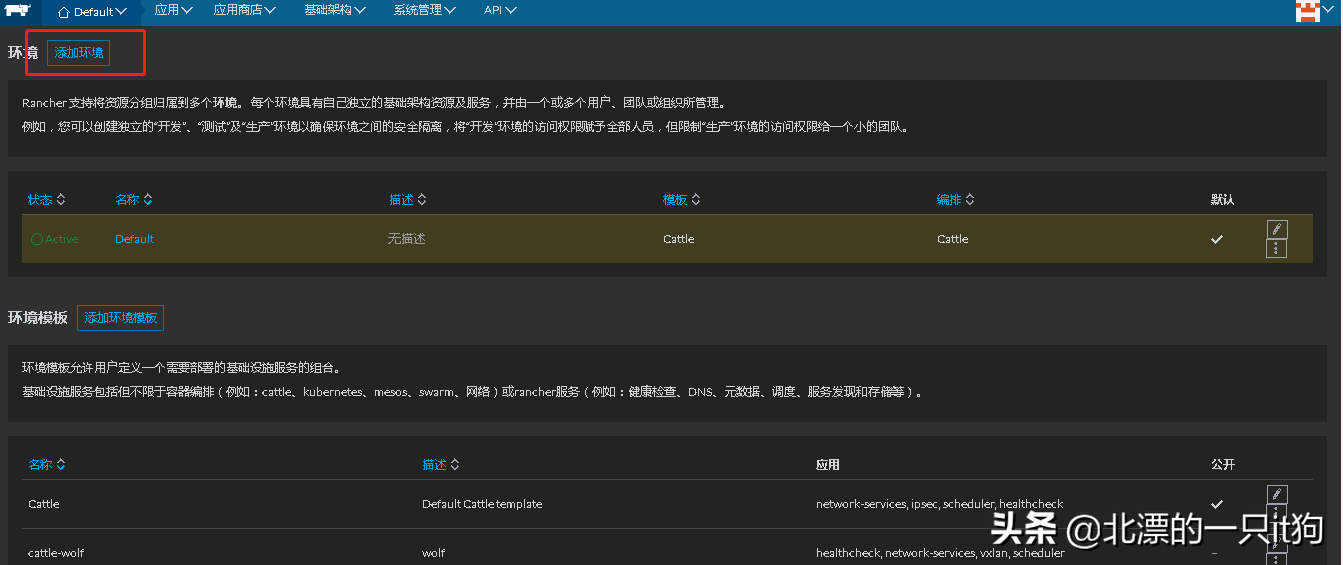The image size is (1343, 565).
Task: Open the Default environment name link
Action: [x=134, y=239]
